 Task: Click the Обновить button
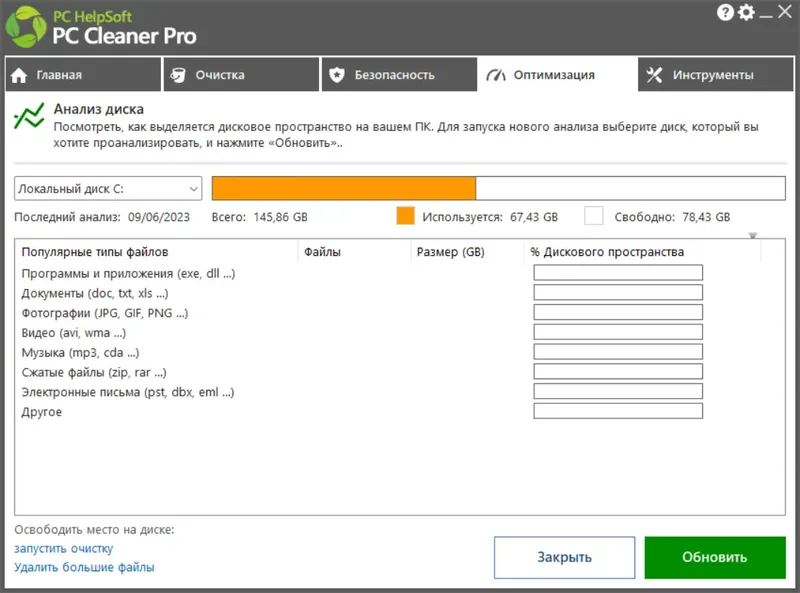click(x=715, y=557)
